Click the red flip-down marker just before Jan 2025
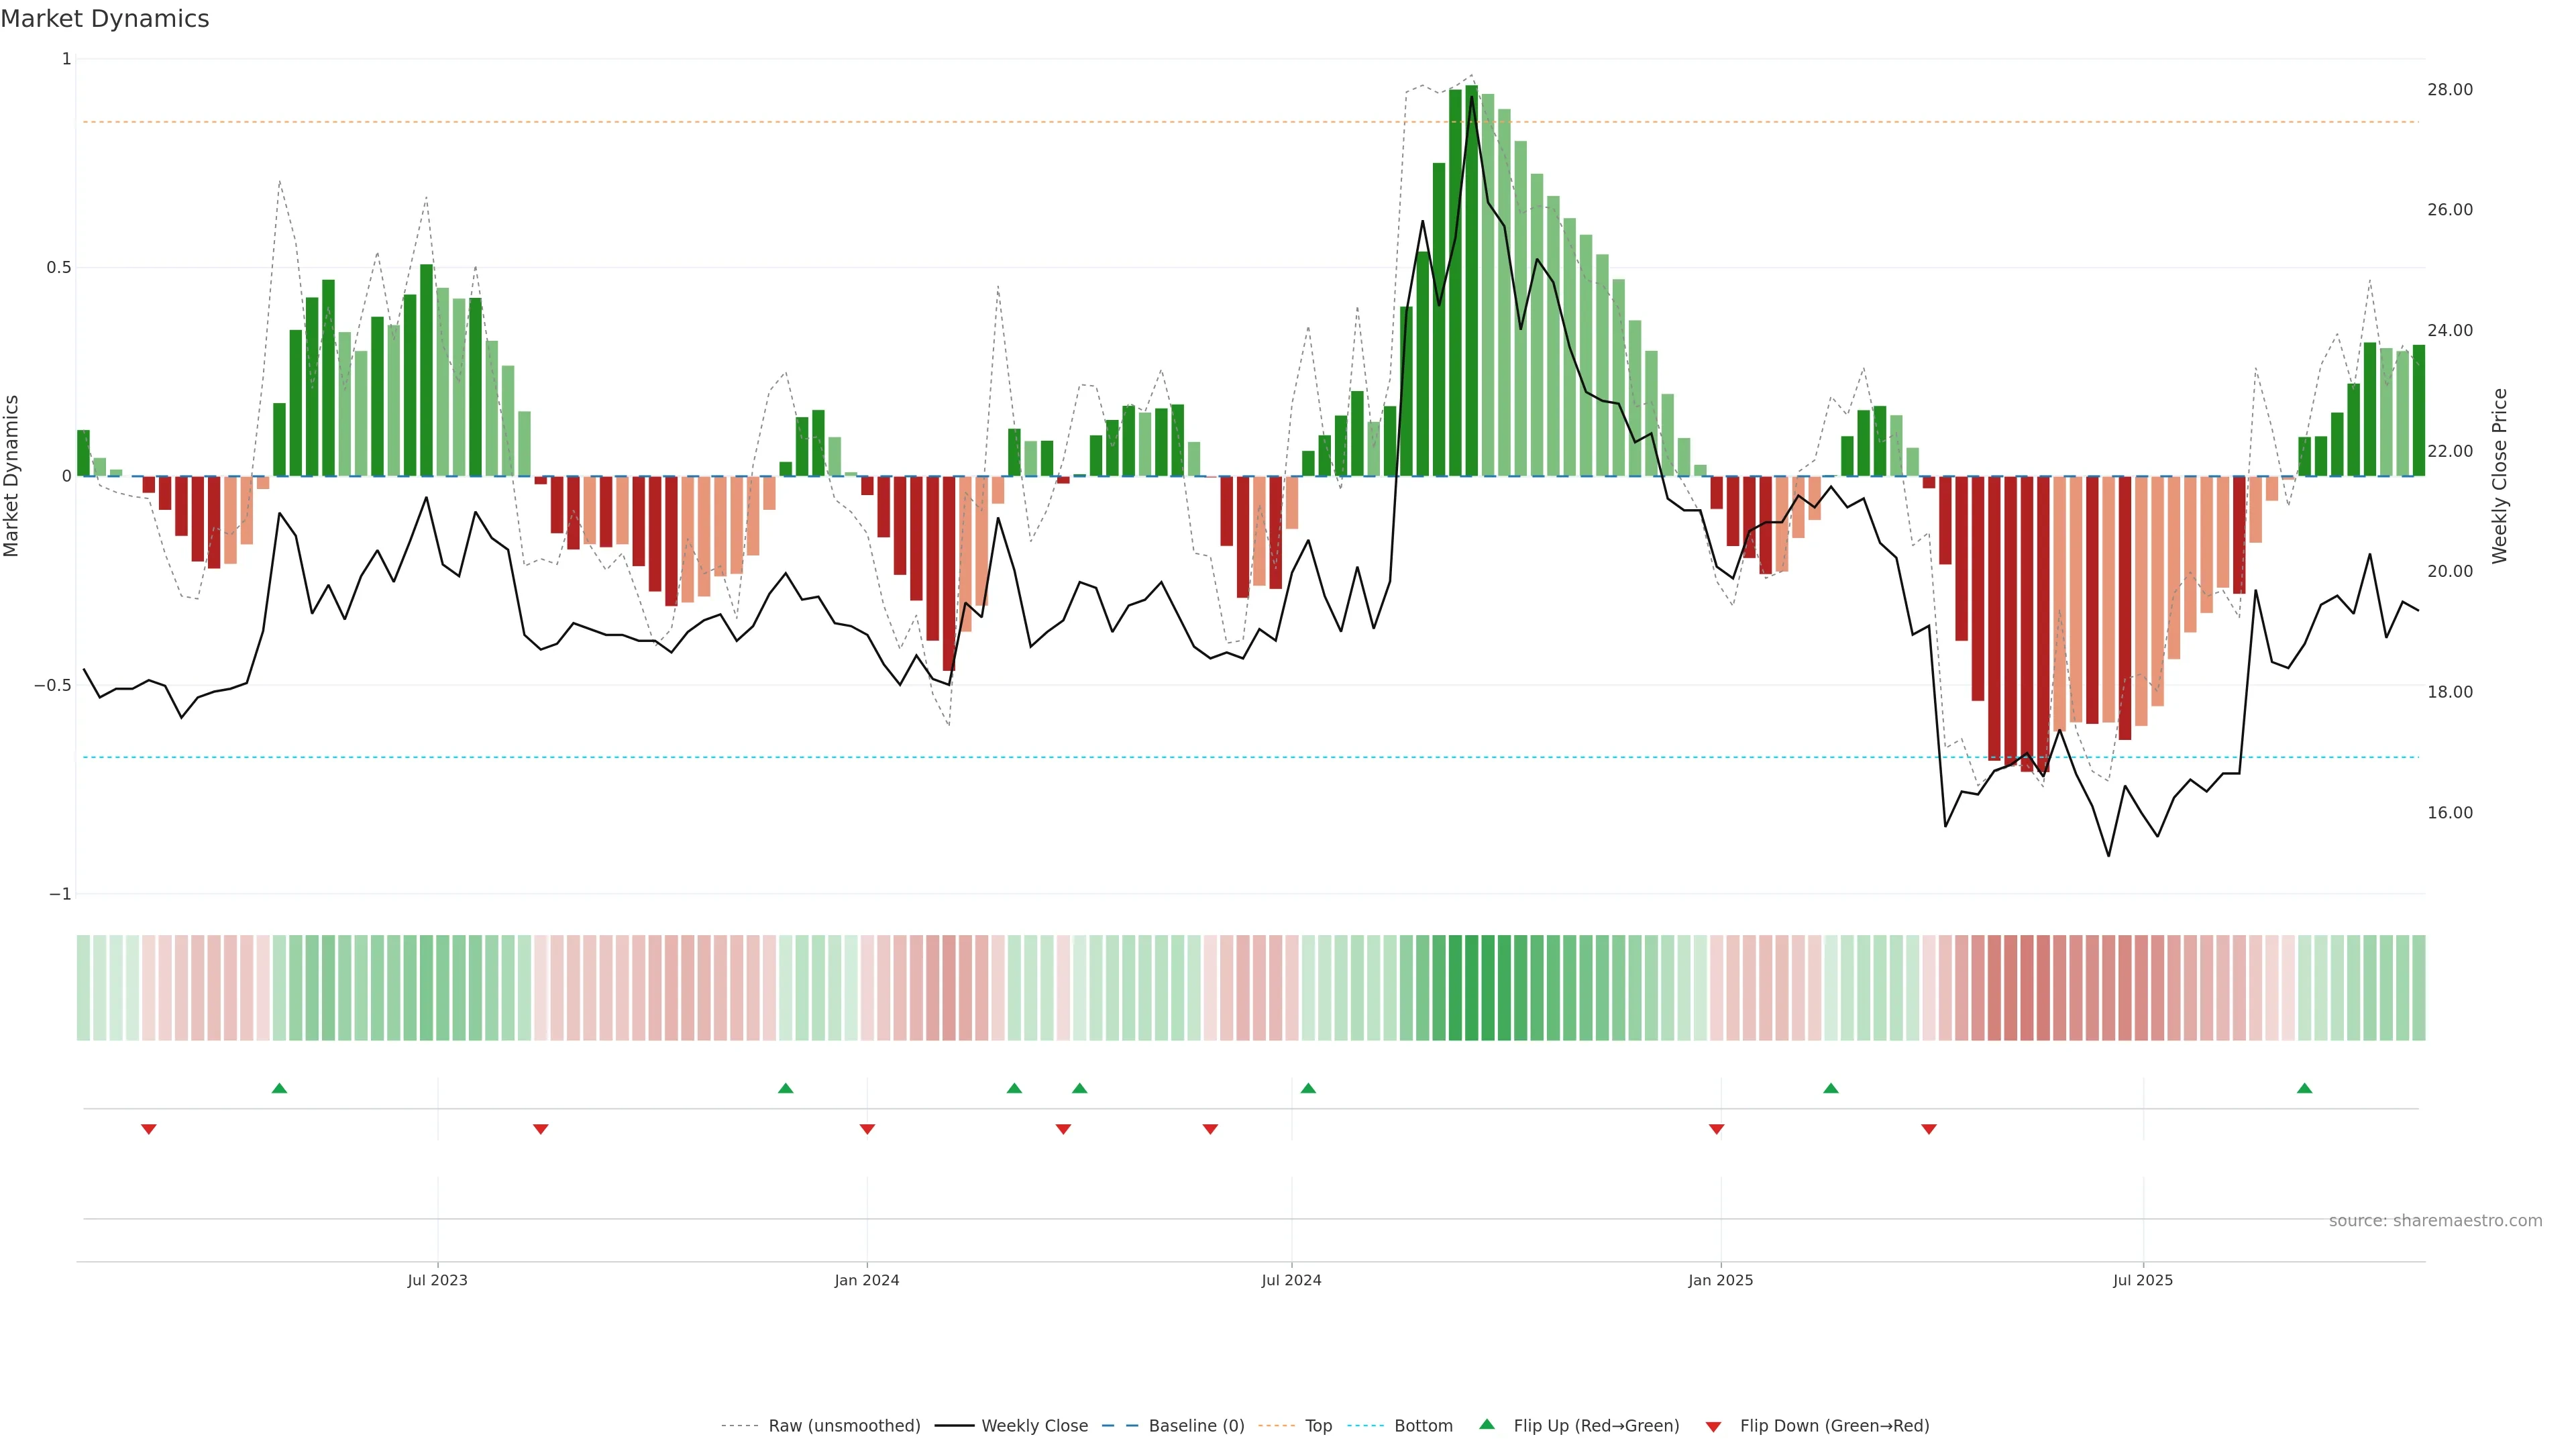Screen dimensions: 2576x1449 [x=1716, y=1129]
